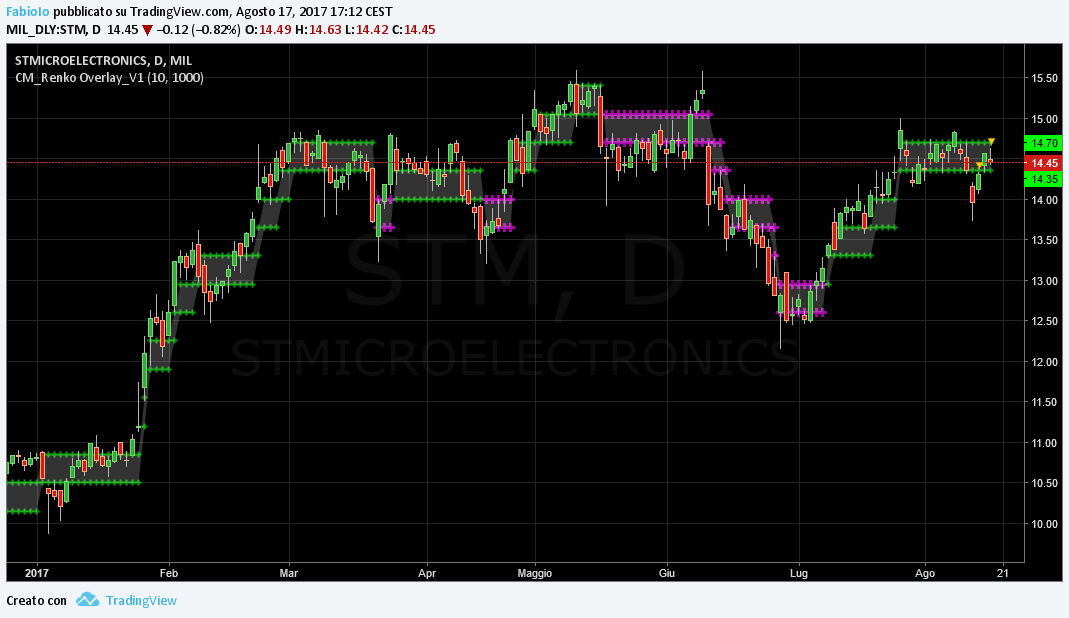Click the red 14.45 current price label
The width and height of the screenshot is (1069, 618).
[1044, 163]
